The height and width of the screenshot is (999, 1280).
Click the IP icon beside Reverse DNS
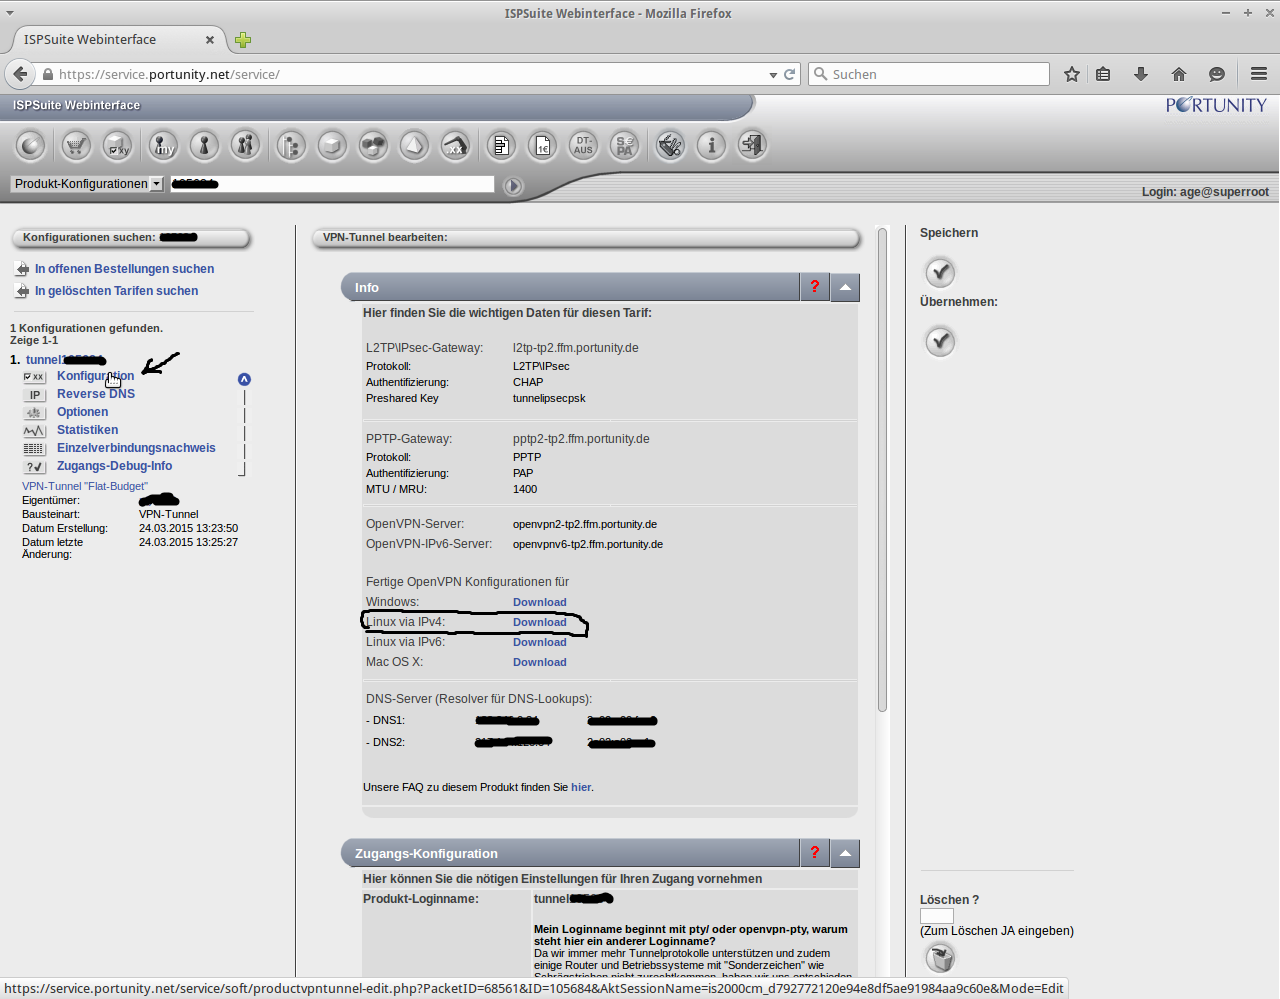click(35, 395)
